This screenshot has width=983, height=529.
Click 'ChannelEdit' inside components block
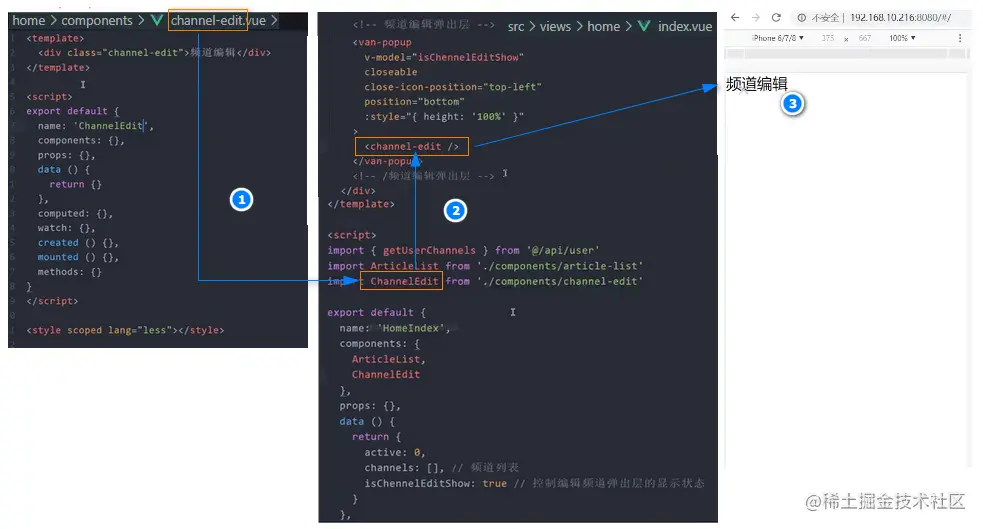pos(386,375)
